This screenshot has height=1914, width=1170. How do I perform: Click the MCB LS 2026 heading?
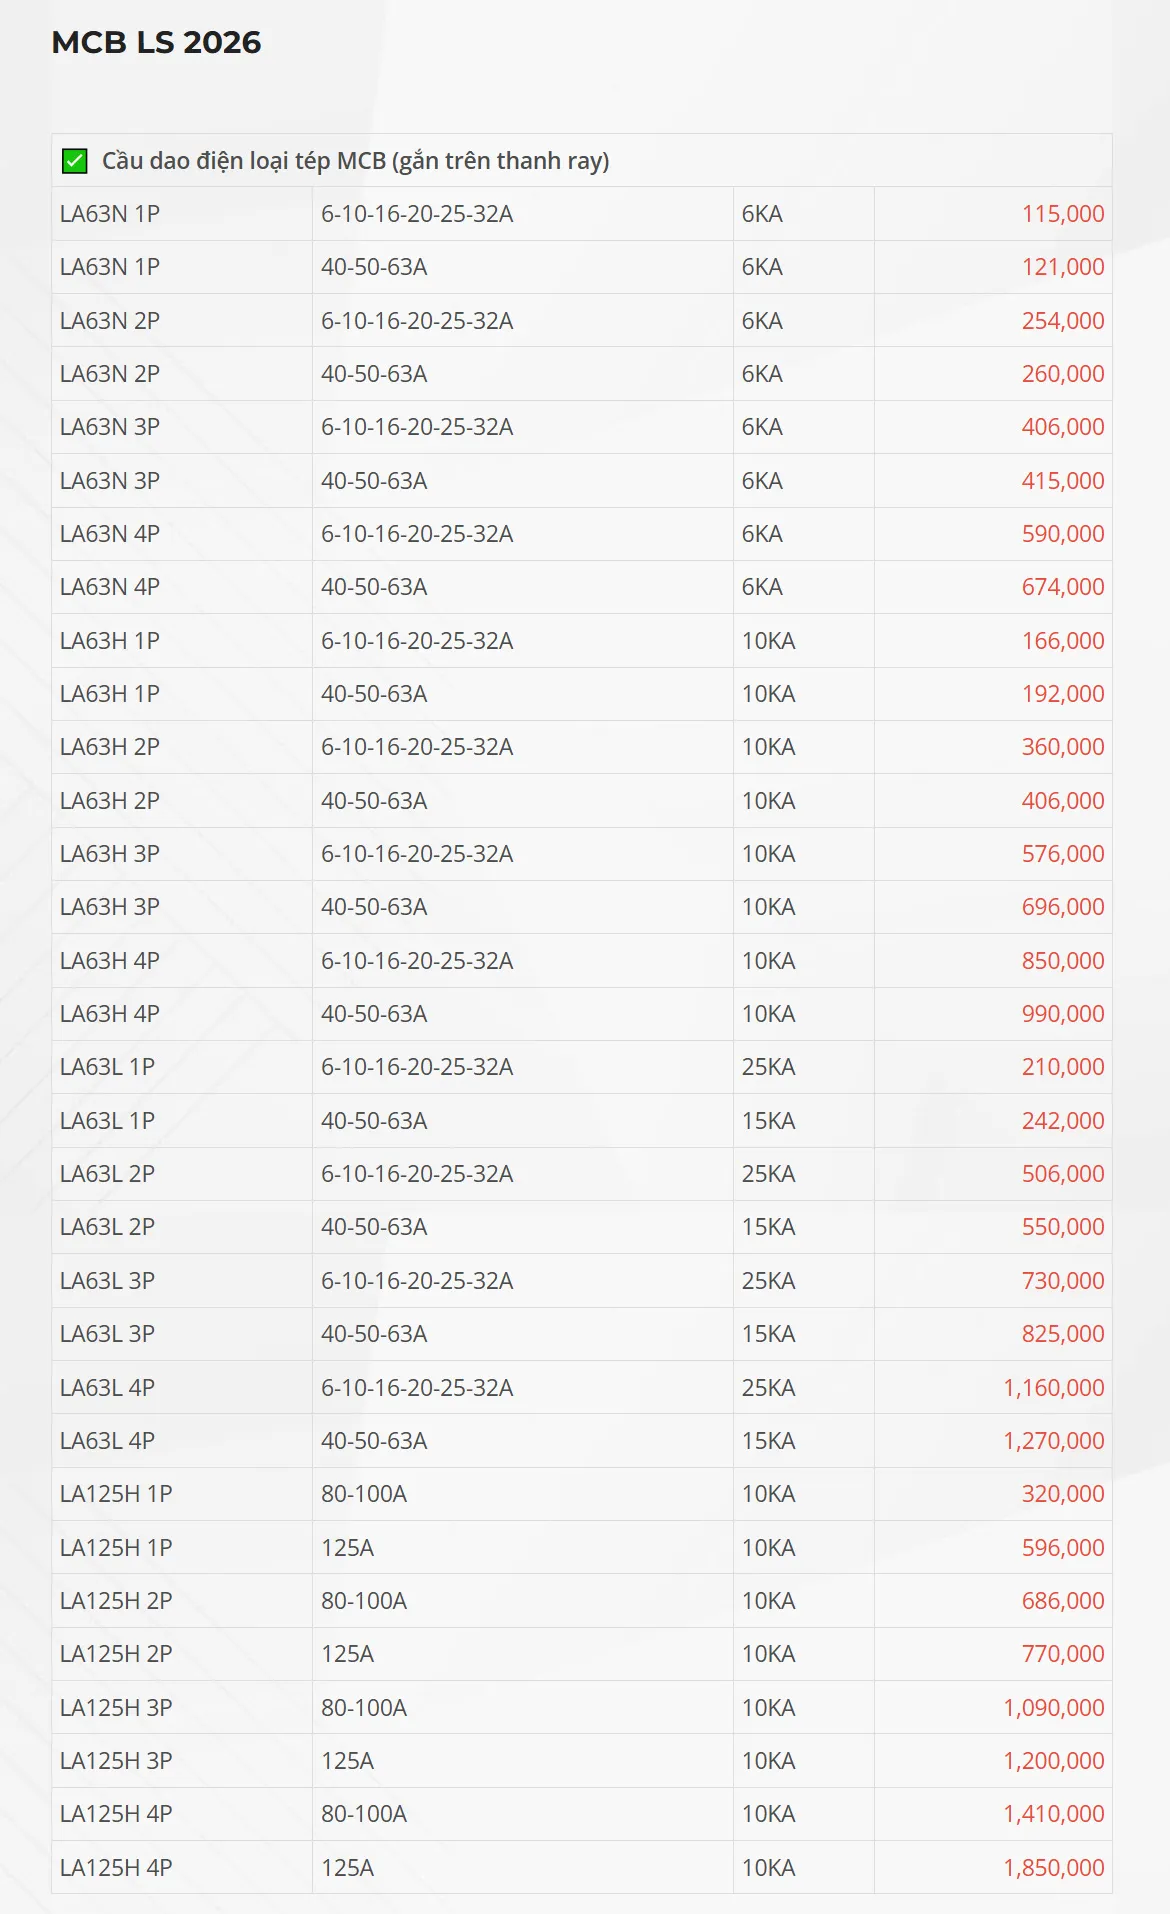click(x=156, y=42)
